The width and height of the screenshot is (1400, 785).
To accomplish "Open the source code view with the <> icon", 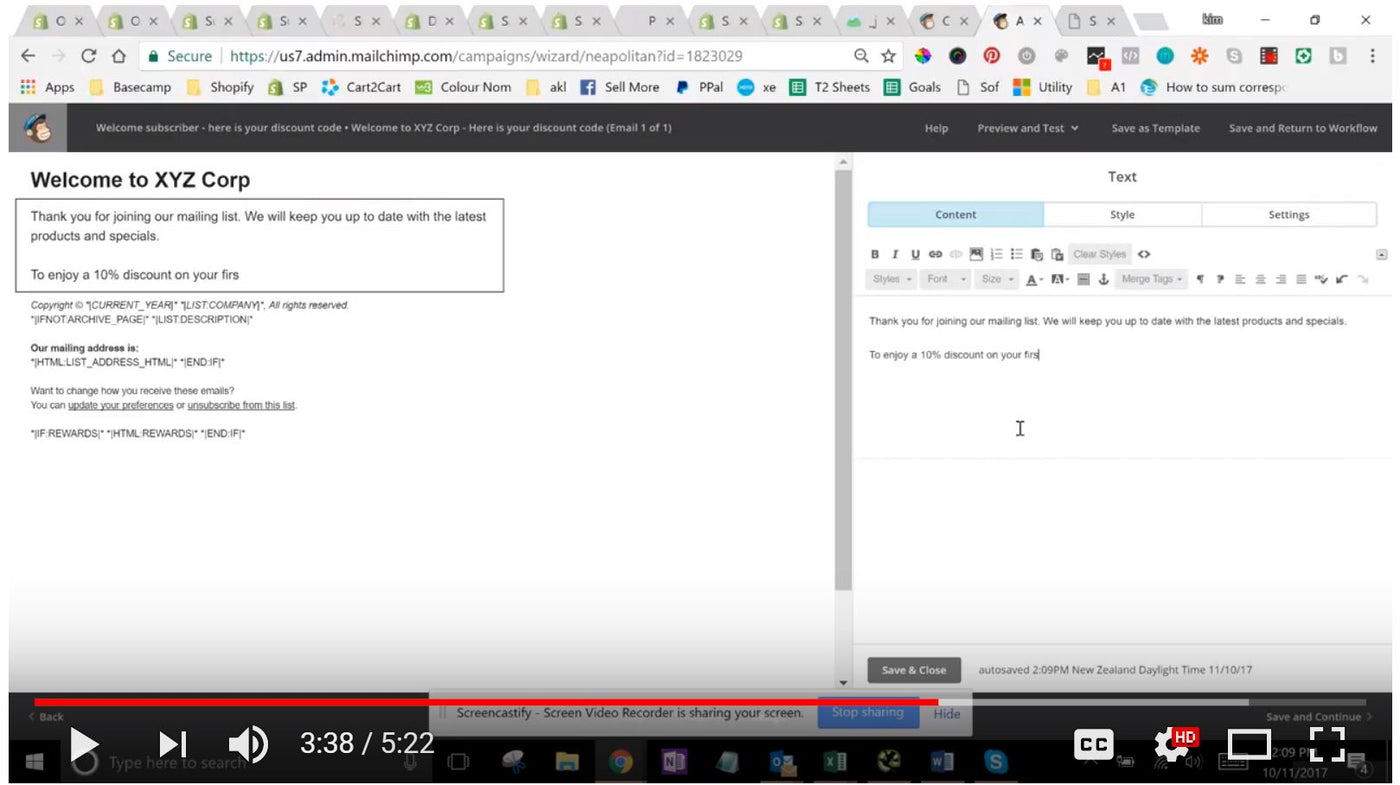I will [1144, 254].
